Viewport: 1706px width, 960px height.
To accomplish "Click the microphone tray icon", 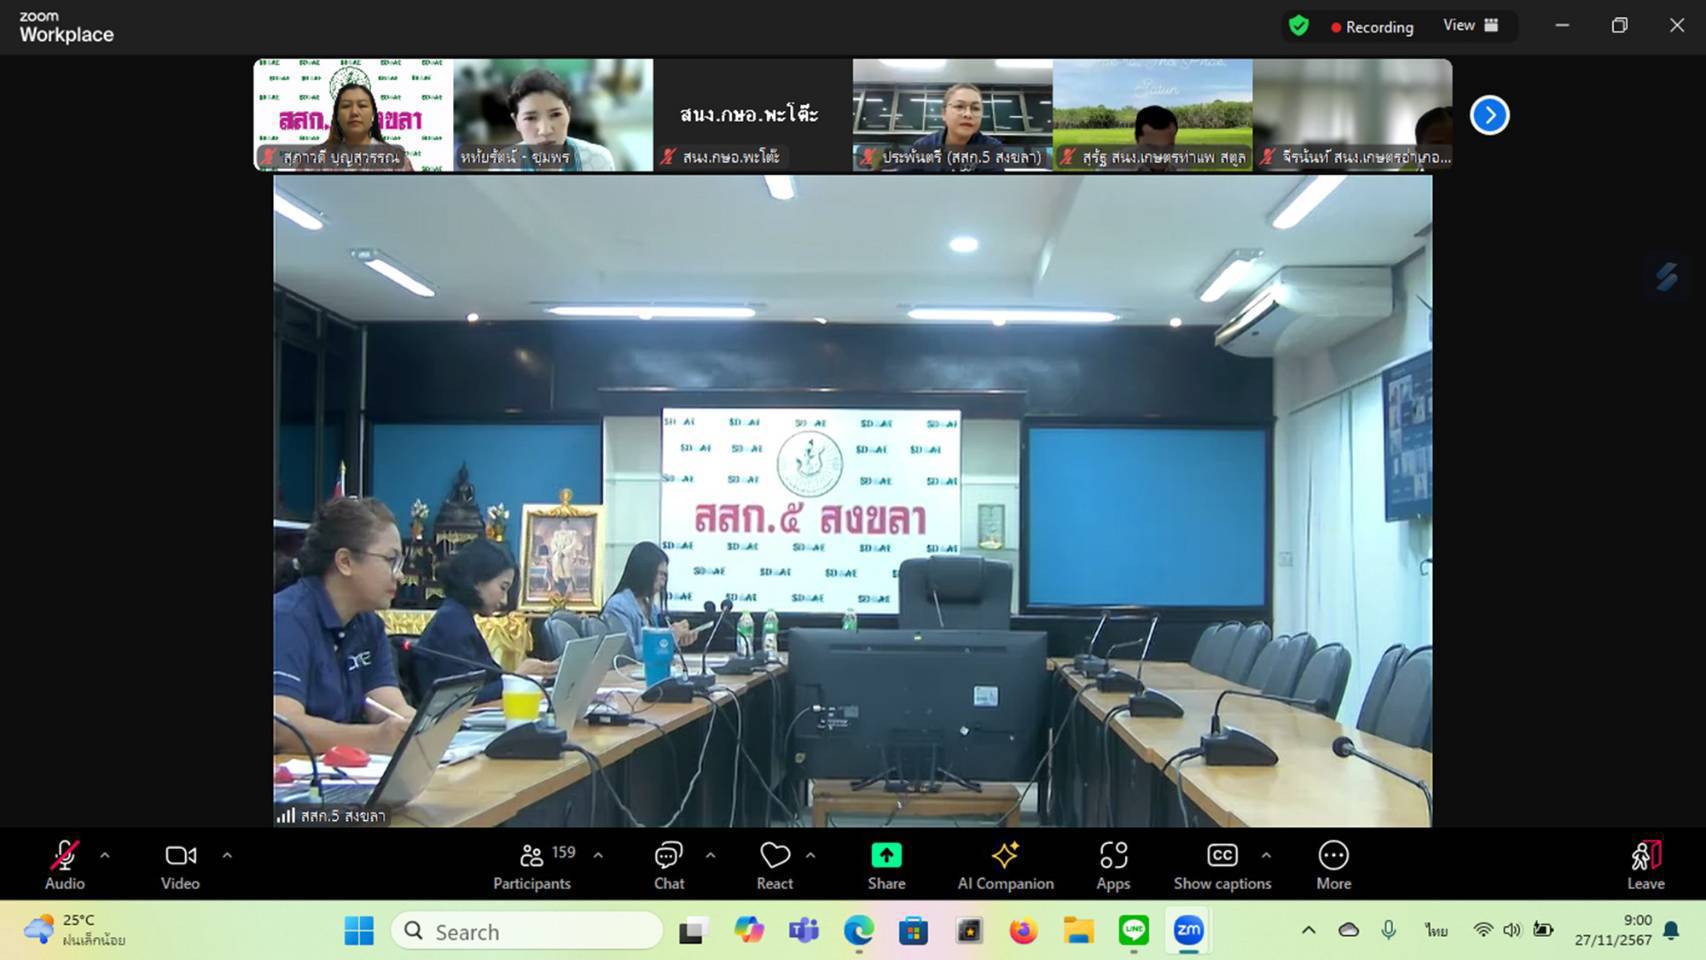I will click(x=1389, y=930).
